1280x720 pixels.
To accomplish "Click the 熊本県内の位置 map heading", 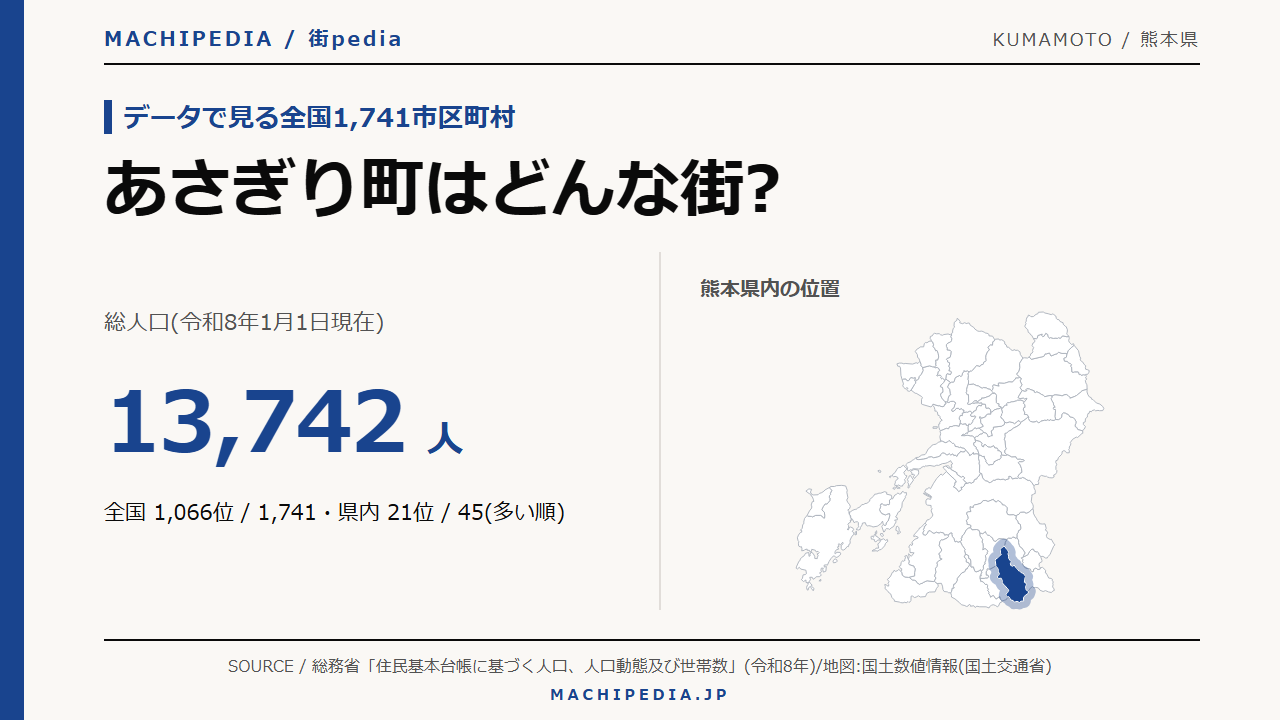I will pos(770,289).
